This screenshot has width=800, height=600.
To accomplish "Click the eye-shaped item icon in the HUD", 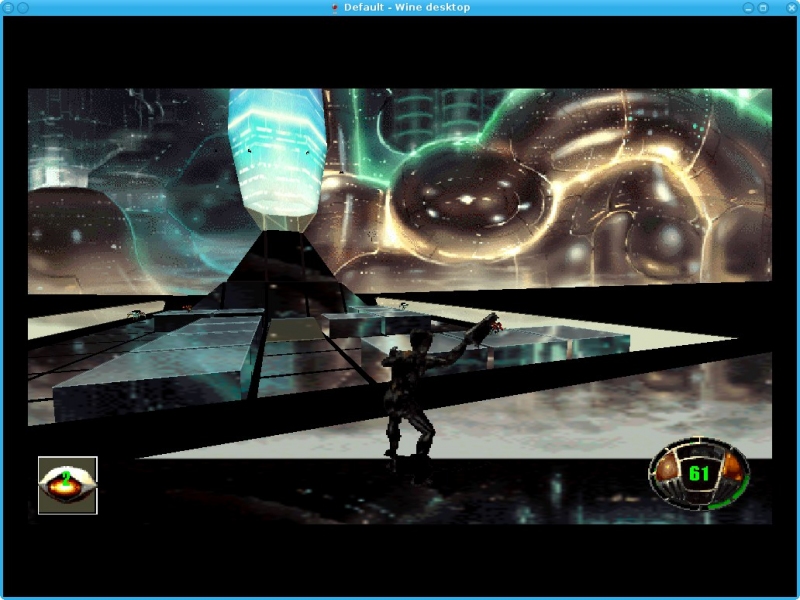I will [67, 485].
